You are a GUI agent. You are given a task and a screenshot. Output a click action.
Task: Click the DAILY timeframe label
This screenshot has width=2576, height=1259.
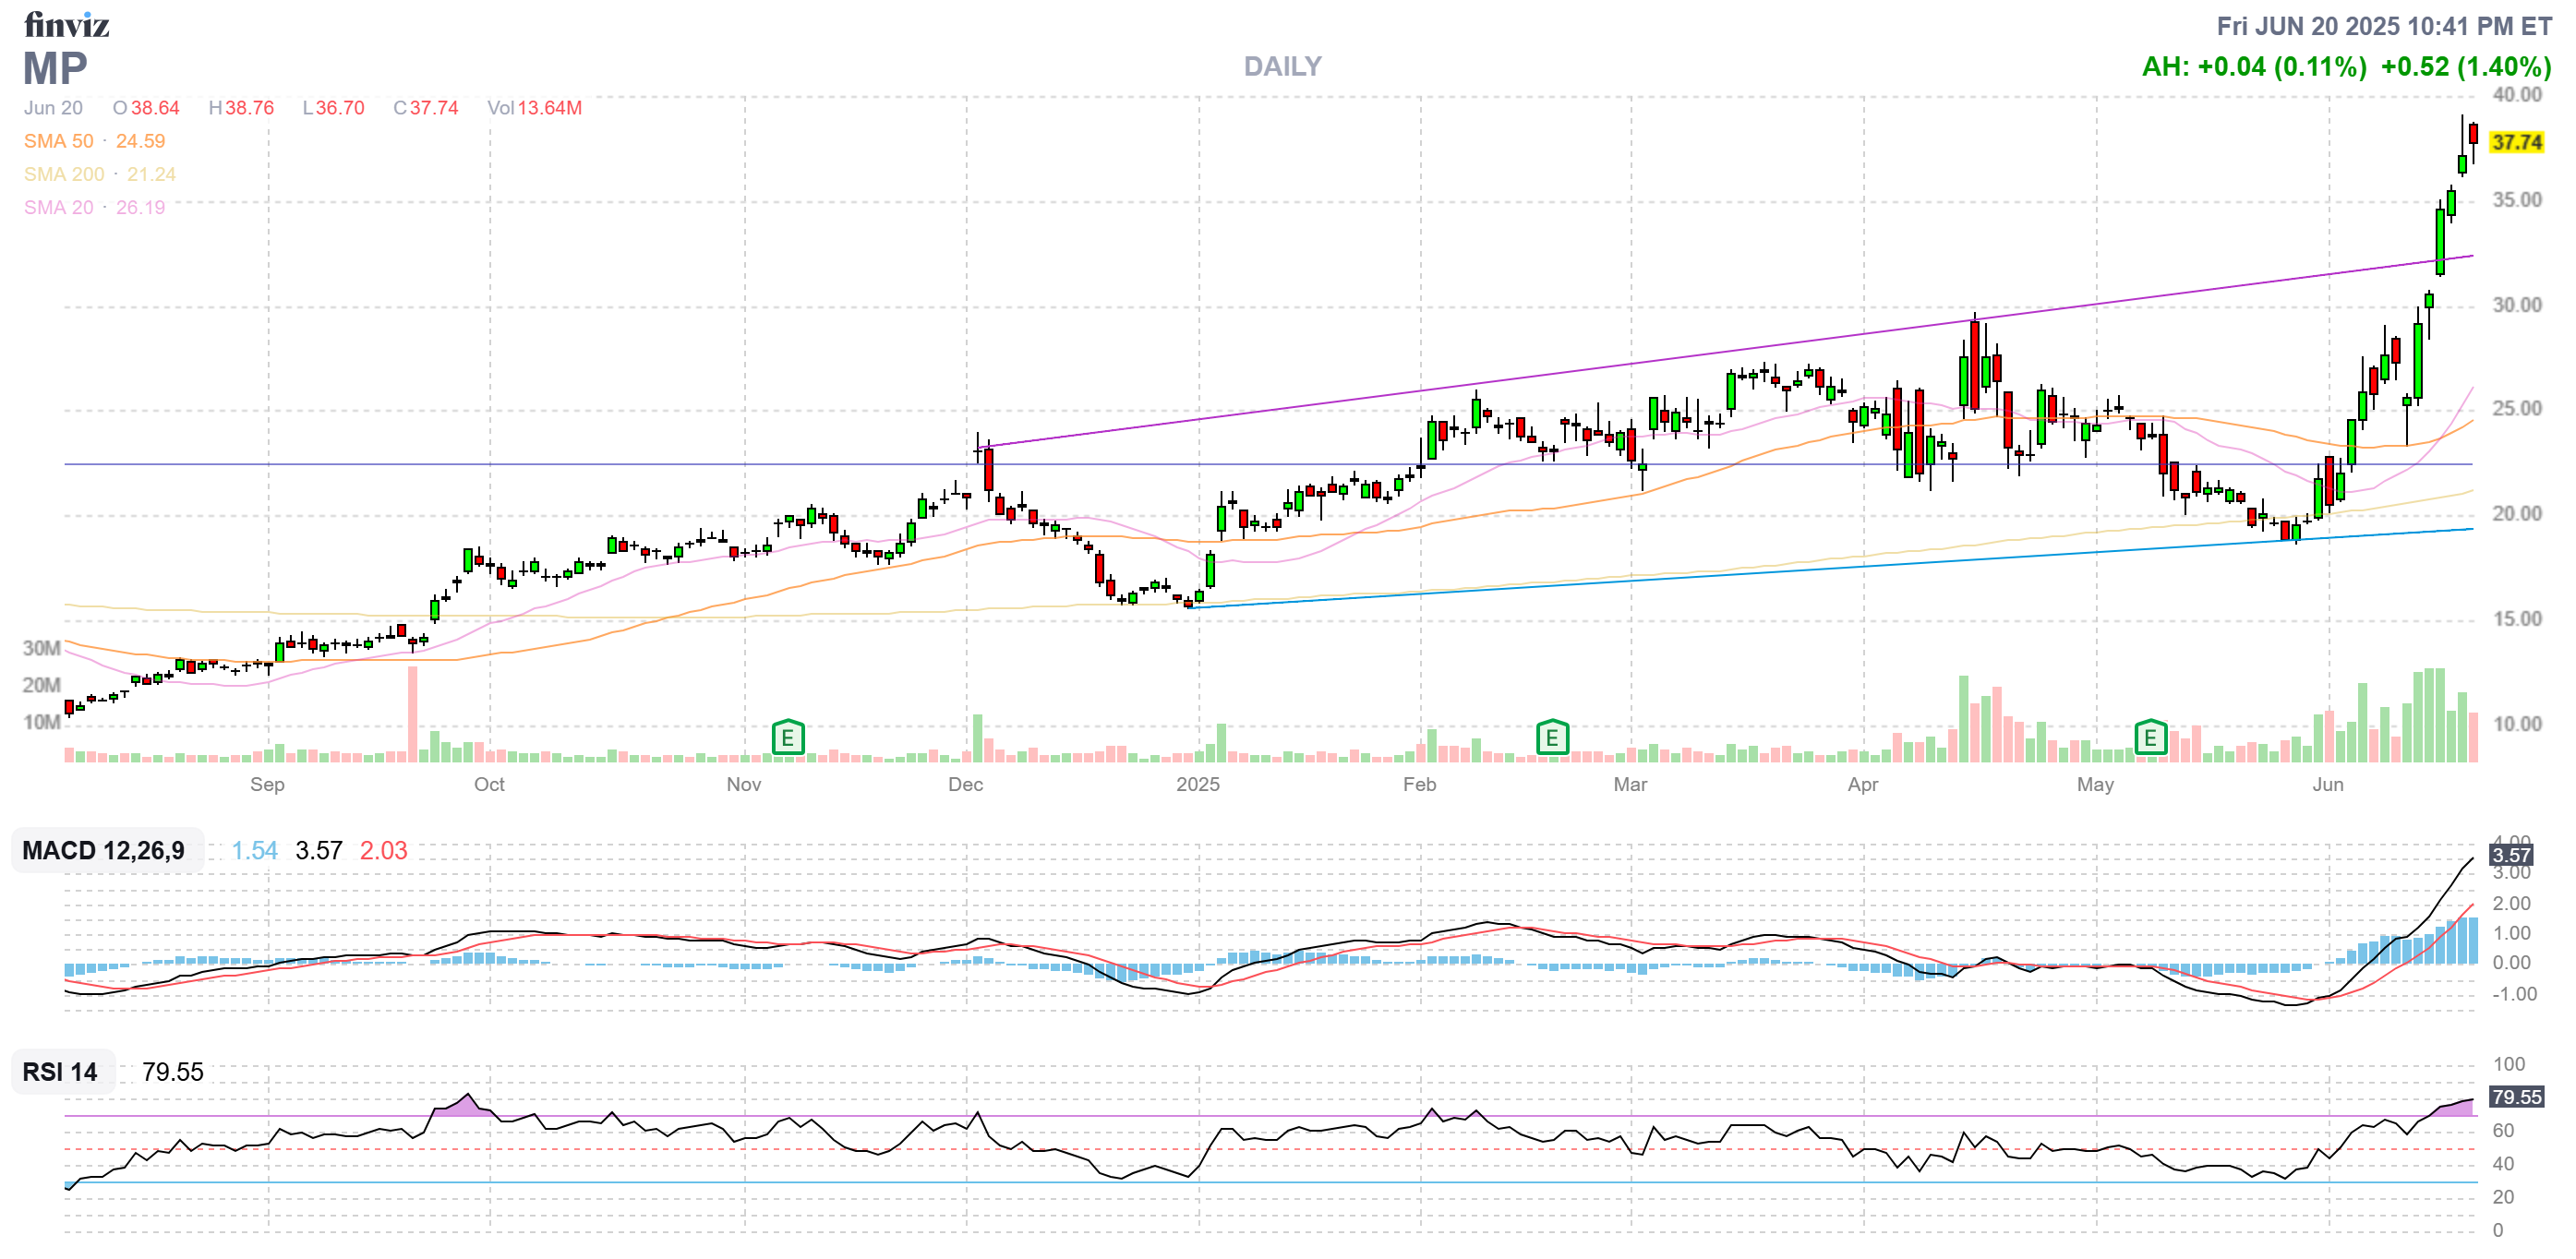pyautogui.click(x=1282, y=66)
